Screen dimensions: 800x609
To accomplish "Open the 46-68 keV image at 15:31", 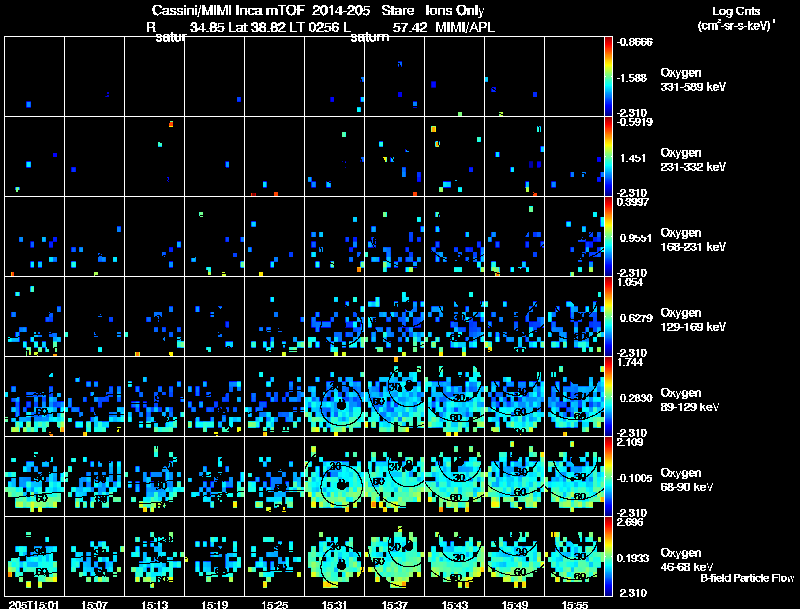I will pyautogui.click(x=335, y=556).
